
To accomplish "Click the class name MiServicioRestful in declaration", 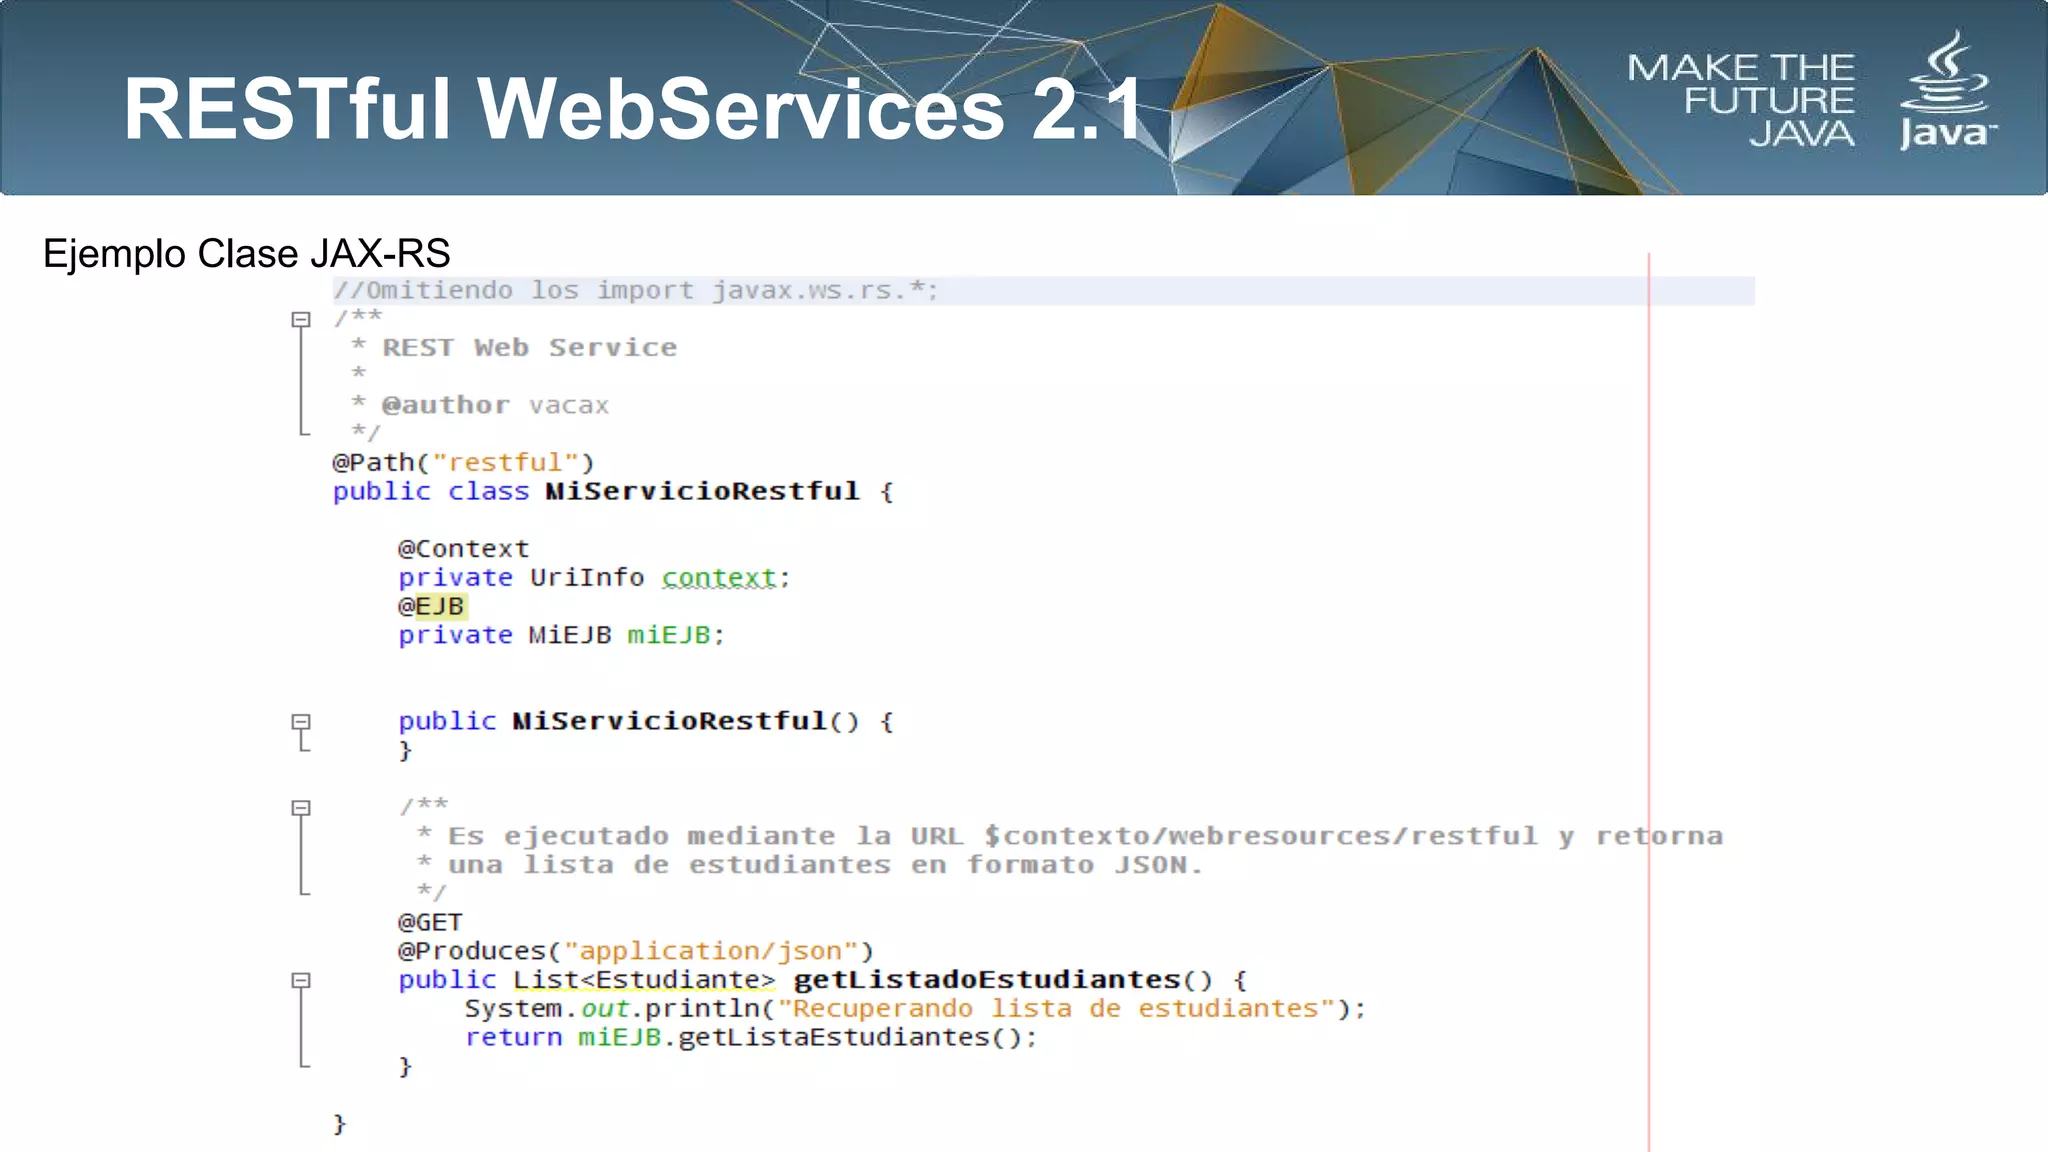I will 702,492.
